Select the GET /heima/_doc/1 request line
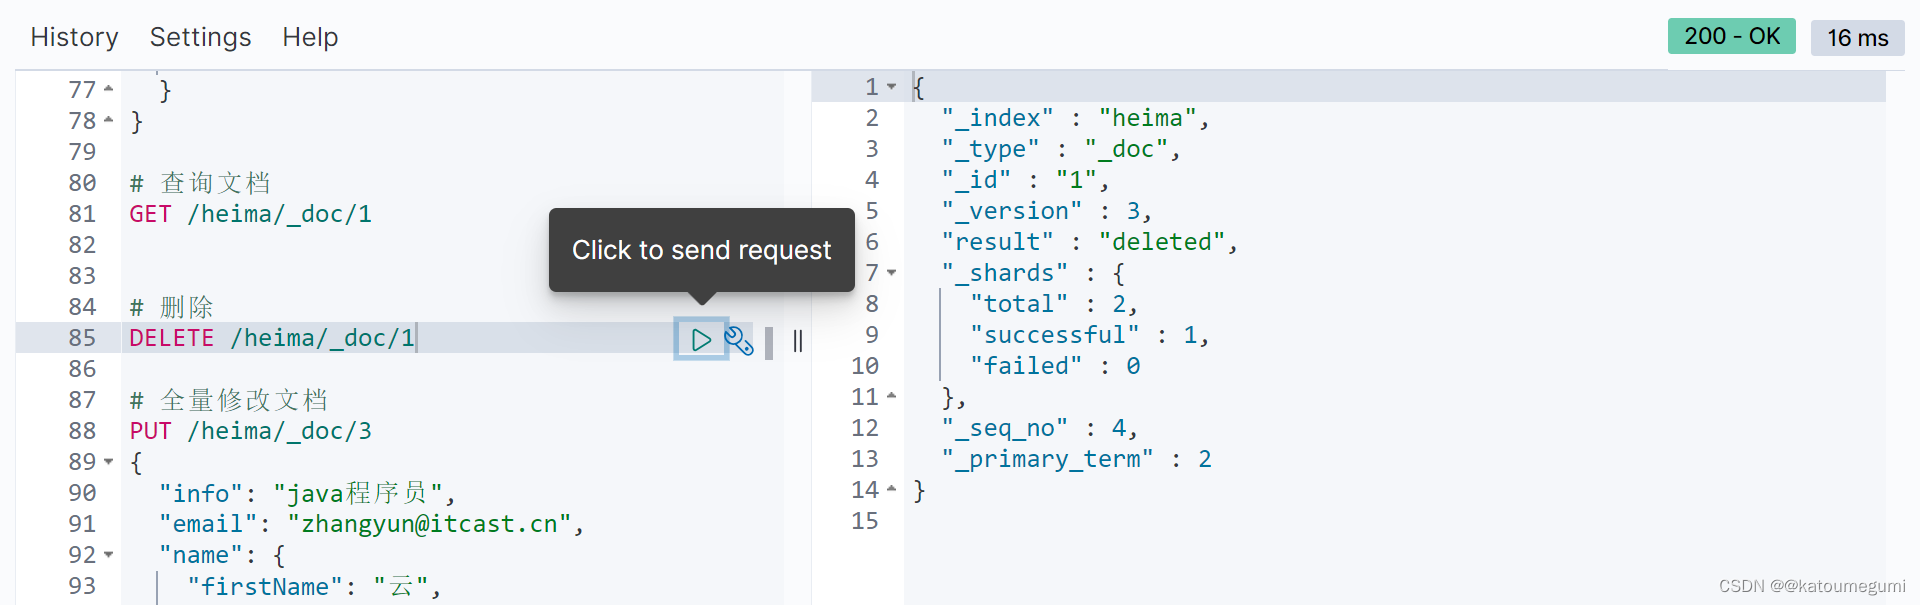This screenshot has width=1920, height=605. pyautogui.click(x=250, y=214)
